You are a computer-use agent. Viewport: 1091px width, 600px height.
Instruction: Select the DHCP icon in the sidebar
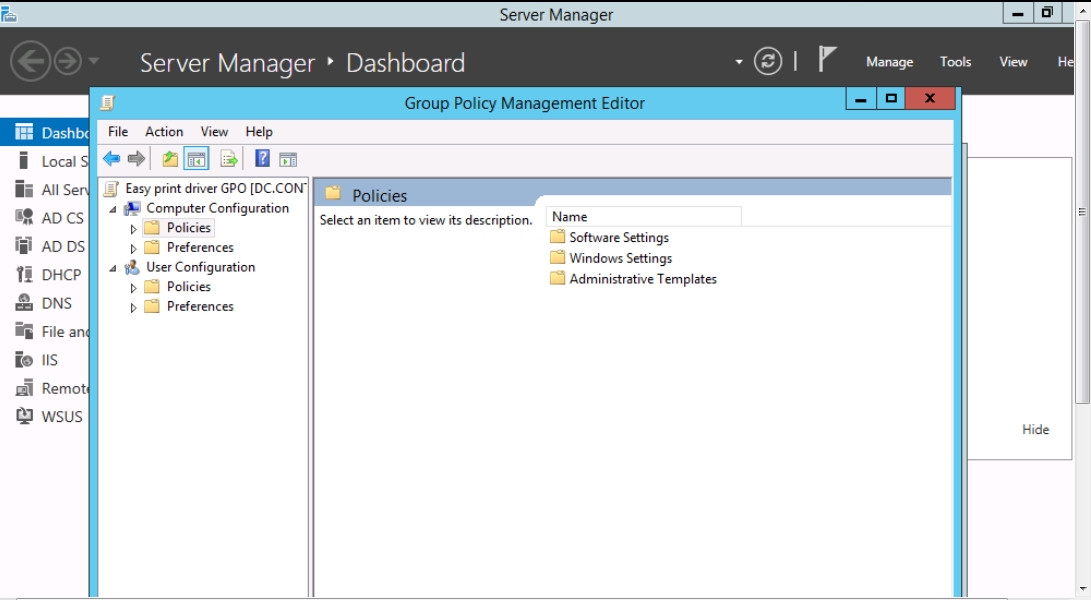point(24,275)
